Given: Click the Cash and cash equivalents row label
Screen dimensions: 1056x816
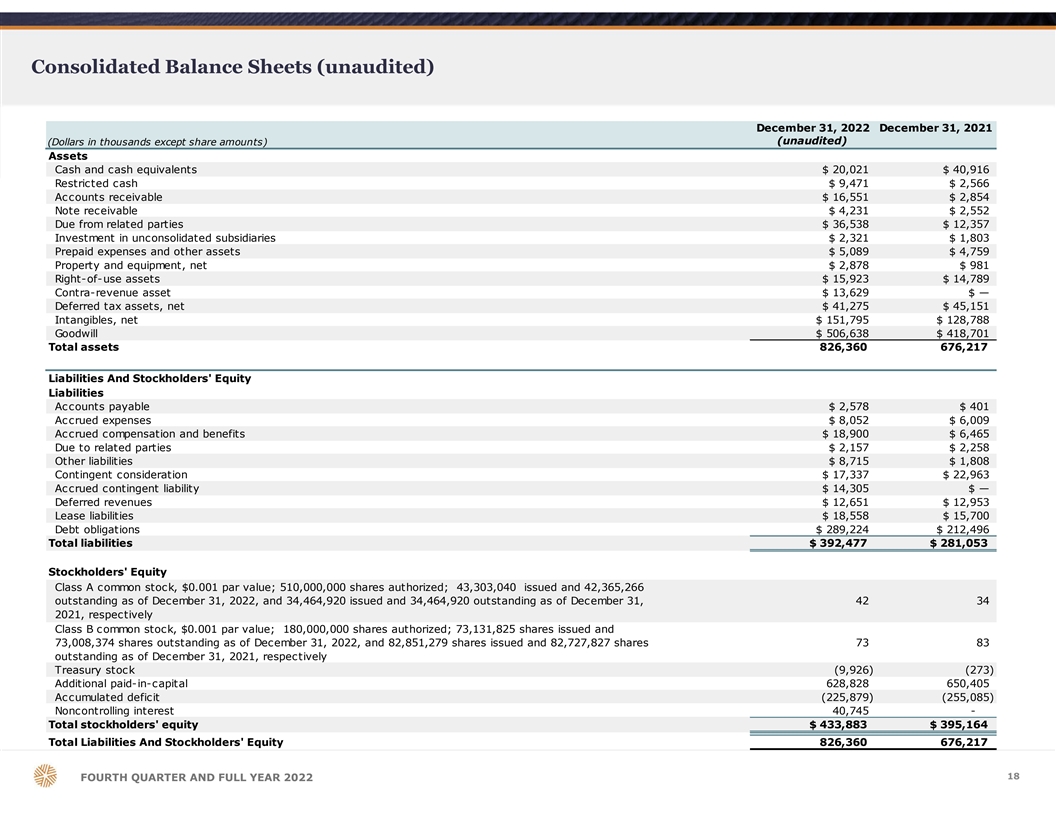Looking at the screenshot, I should (x=126, y=170).
